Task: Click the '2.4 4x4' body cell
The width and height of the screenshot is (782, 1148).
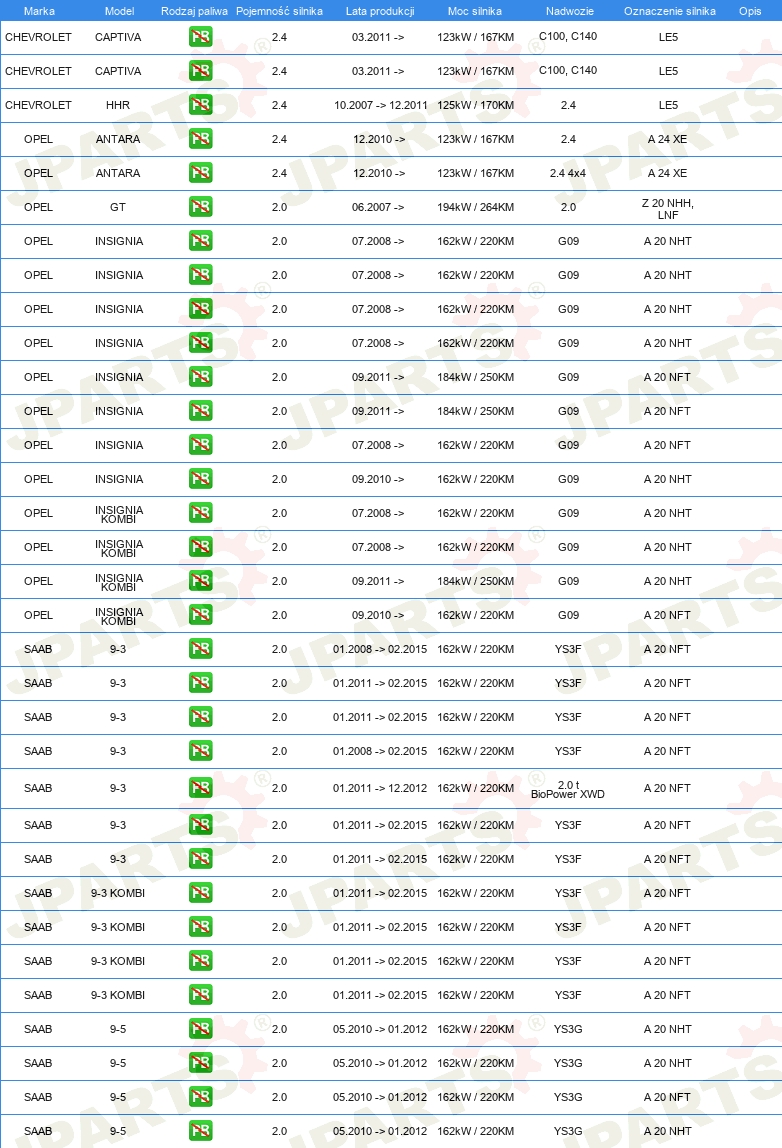Action: click(568, 173)
